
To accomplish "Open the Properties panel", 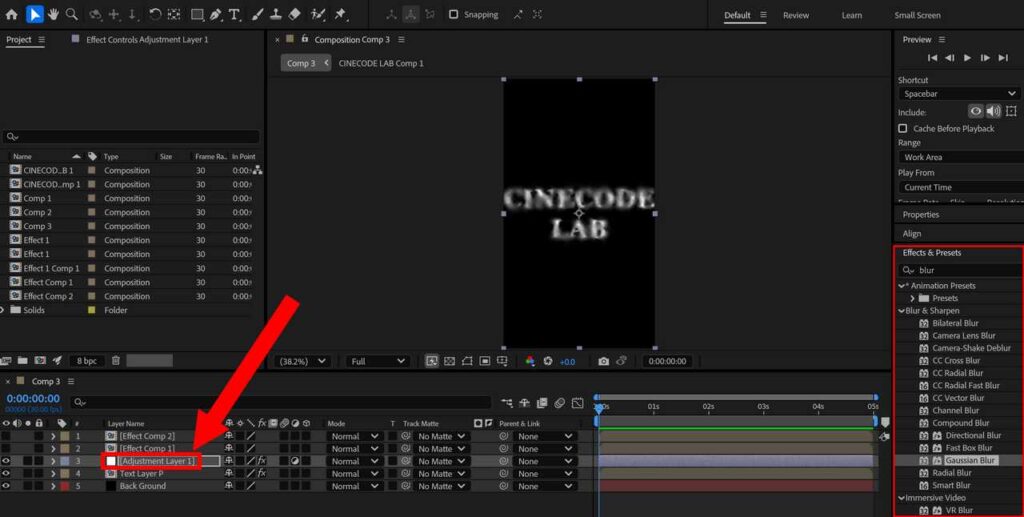I will point(921,215).
